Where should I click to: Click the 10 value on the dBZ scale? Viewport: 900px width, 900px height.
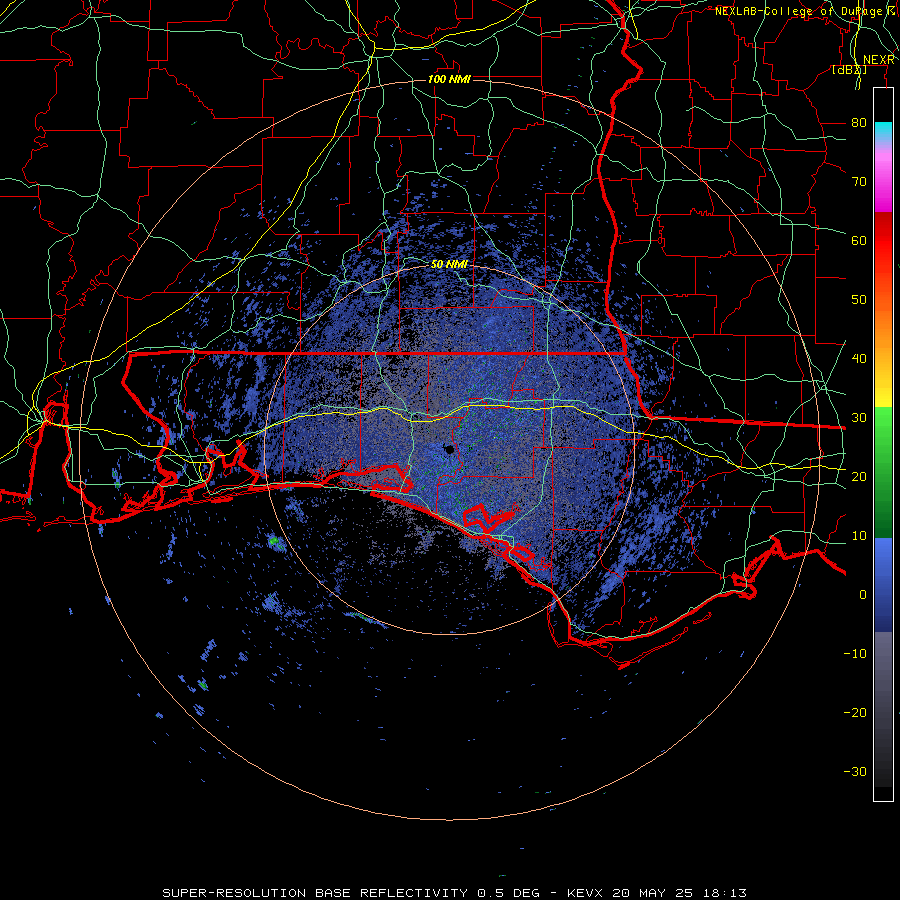coord(859,536)
